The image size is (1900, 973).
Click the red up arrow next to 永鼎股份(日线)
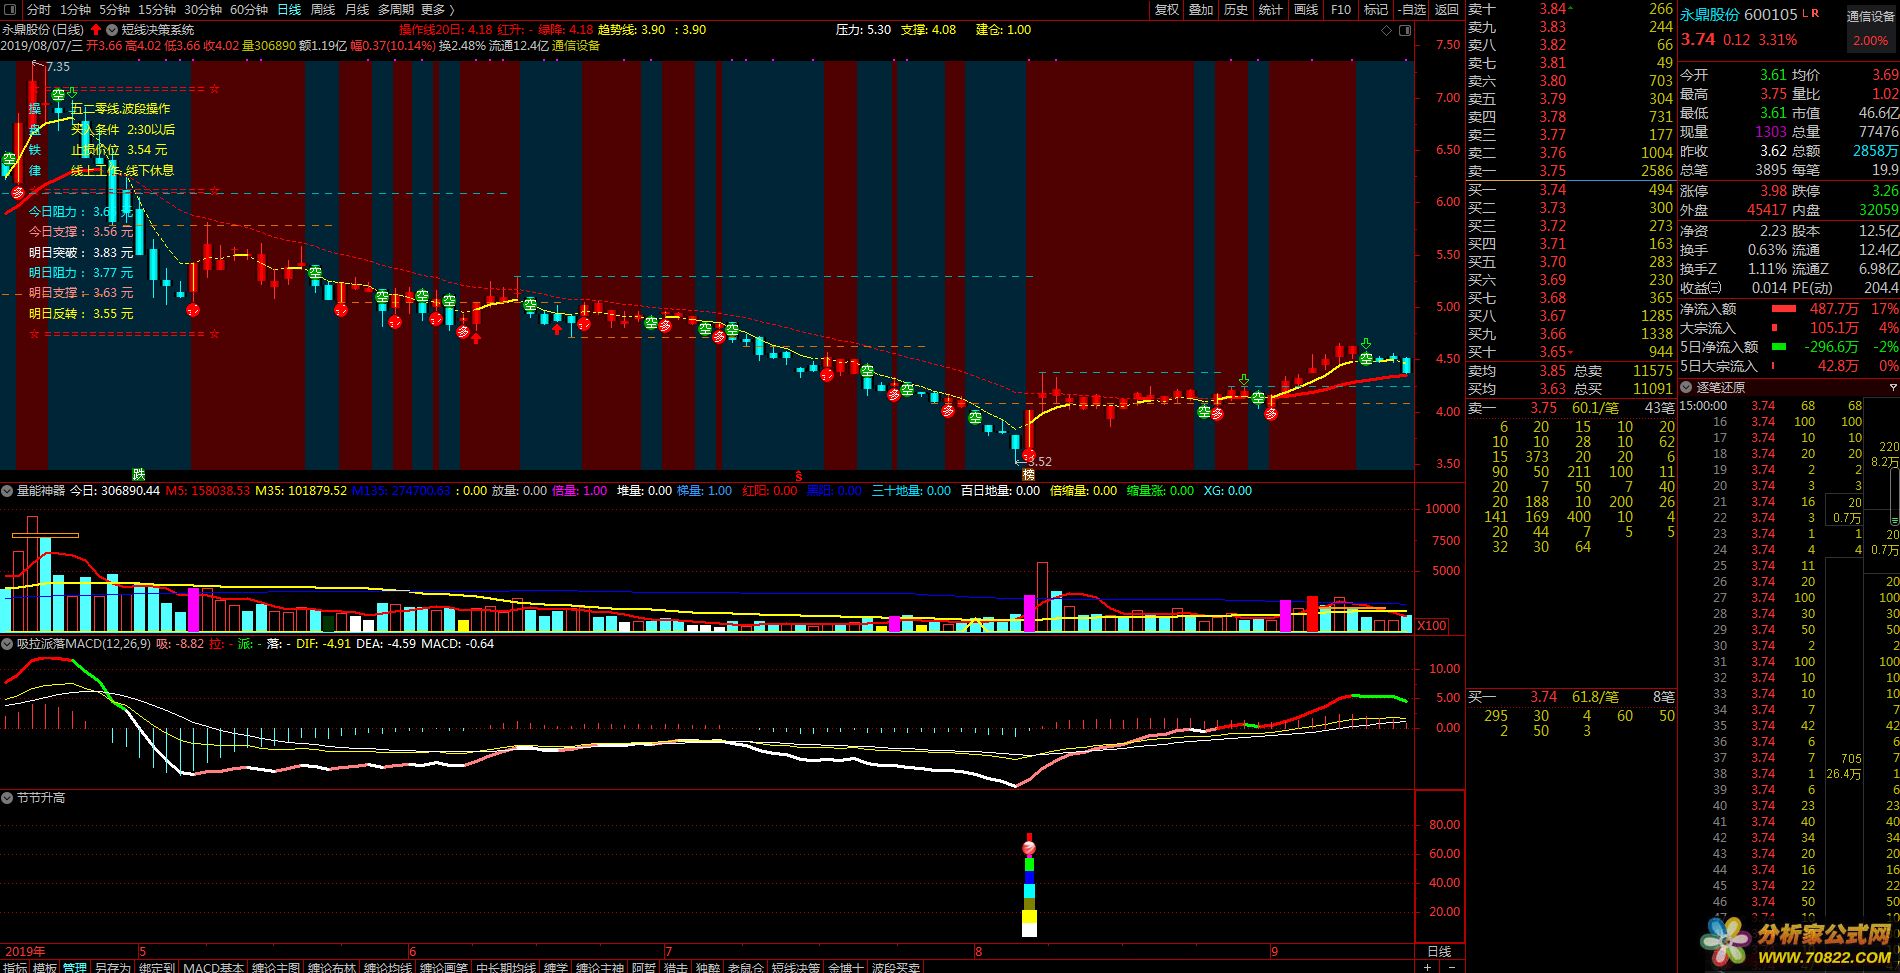pos(96,30)
